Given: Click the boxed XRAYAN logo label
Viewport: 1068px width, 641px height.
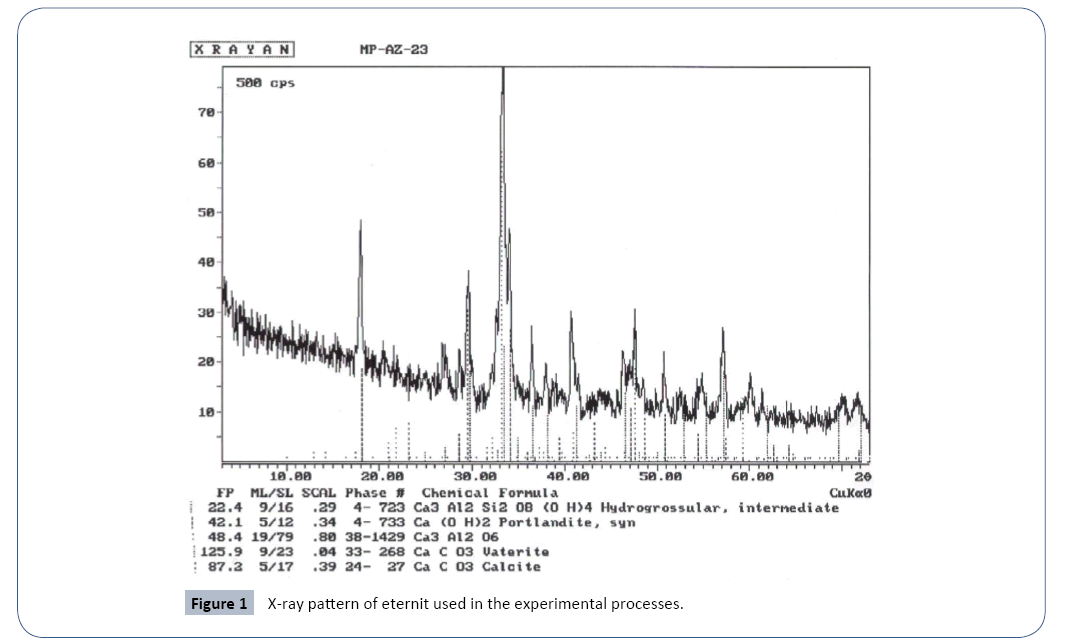Looking at the screenshot, I should click(240, 49).
